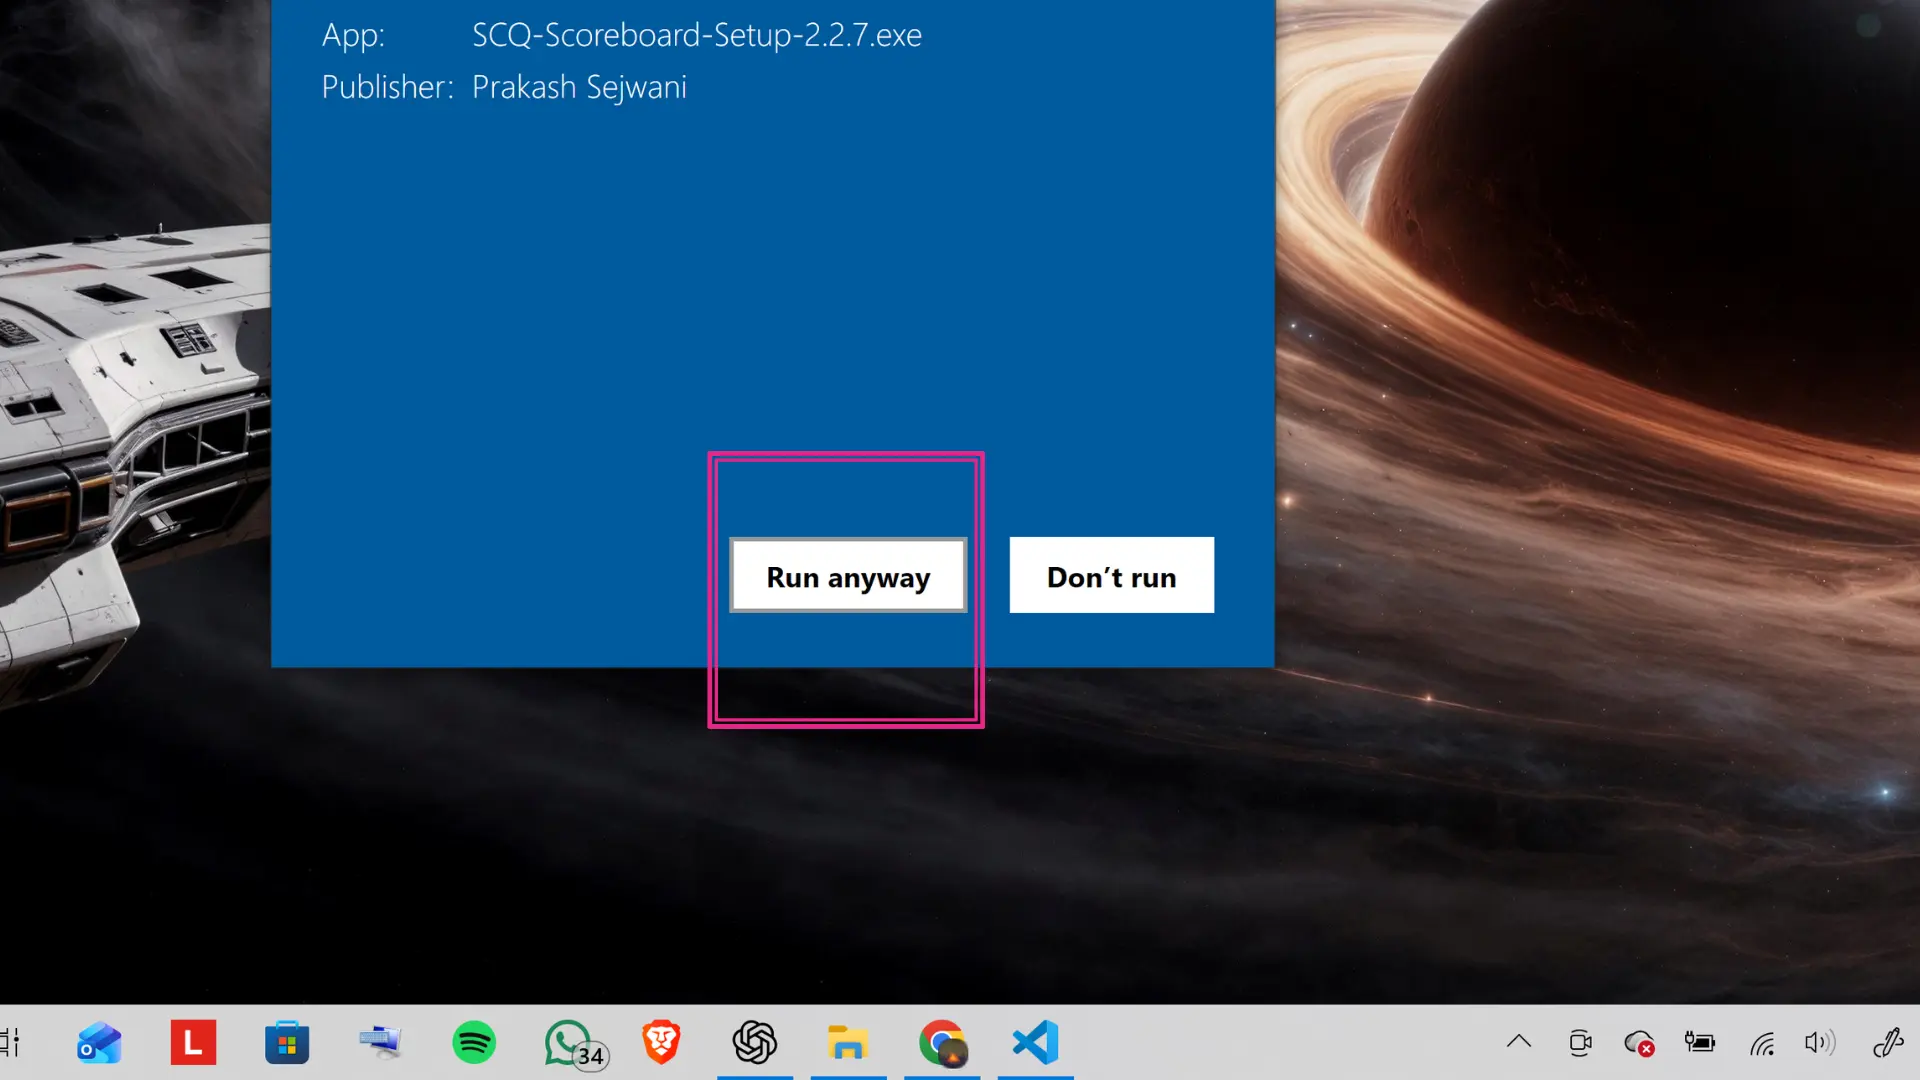Open the Microsoft Store
This screenshot has height=1080, width=1920.
(286, 1043)
